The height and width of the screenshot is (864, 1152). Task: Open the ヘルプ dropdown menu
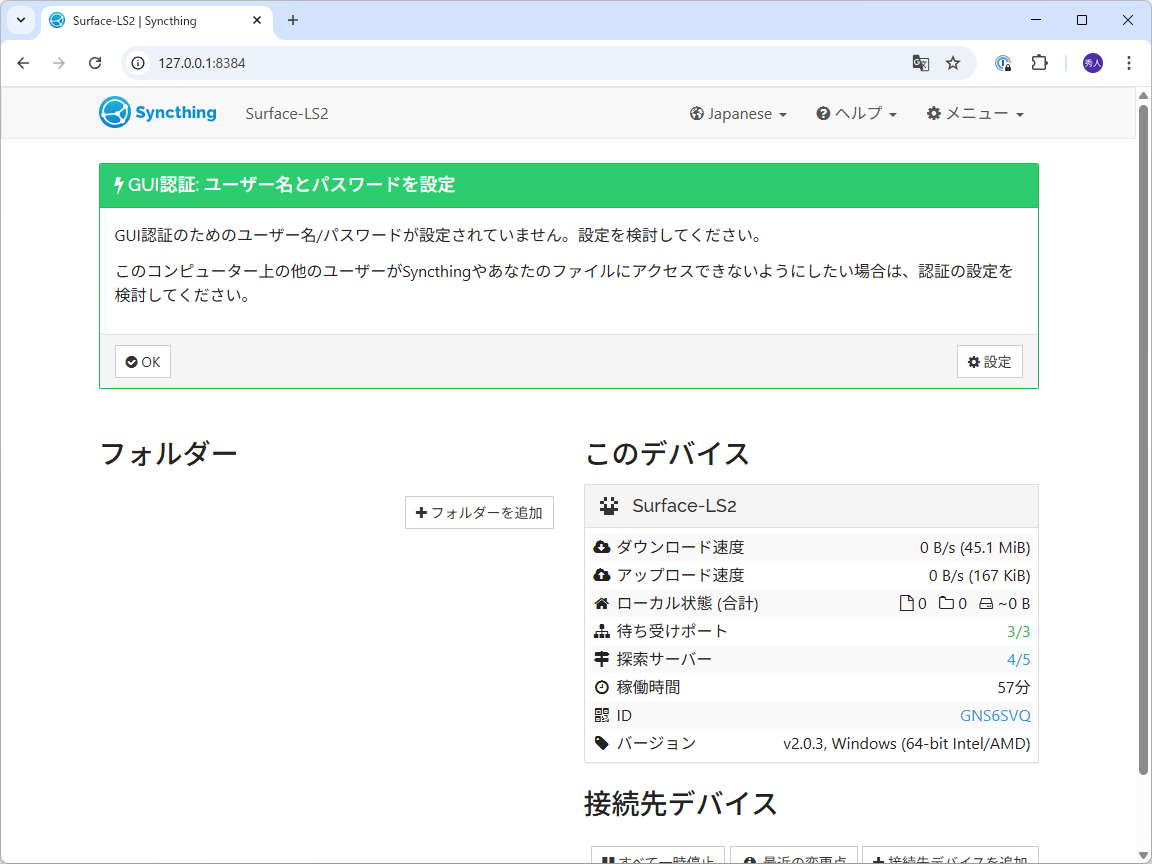pyautogui.click(x=856, y=113)
